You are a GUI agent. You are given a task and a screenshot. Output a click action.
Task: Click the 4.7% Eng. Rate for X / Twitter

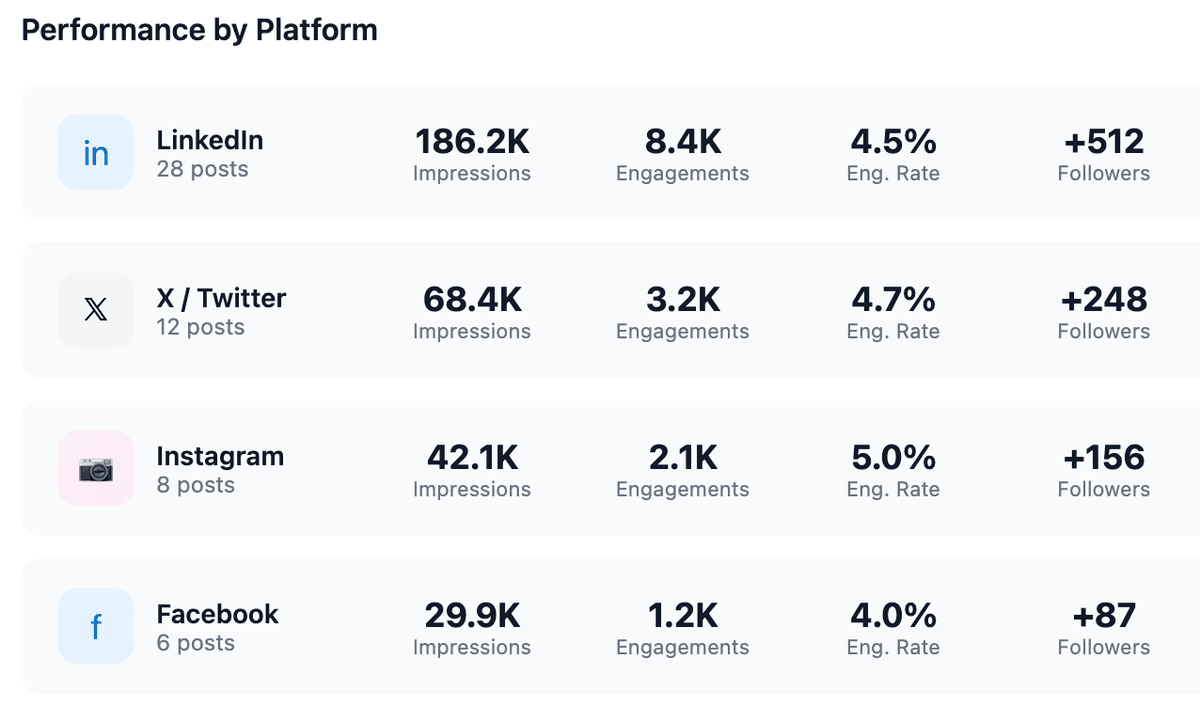pos(893,300)
